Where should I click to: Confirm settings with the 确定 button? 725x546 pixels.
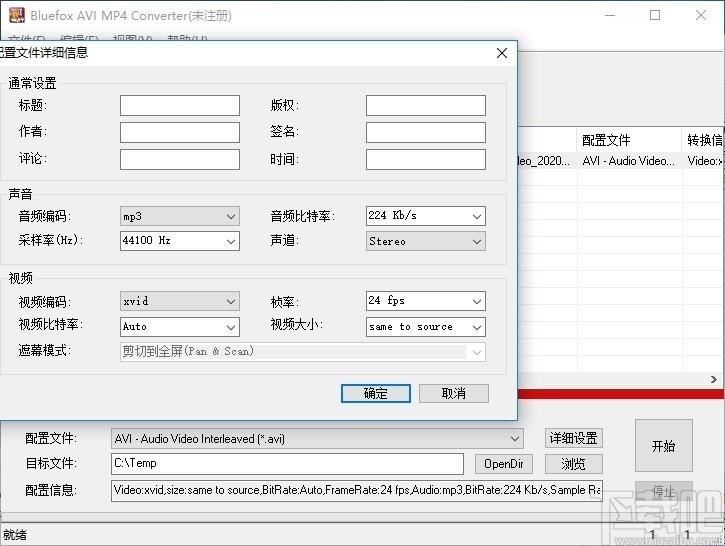[375, 393]
